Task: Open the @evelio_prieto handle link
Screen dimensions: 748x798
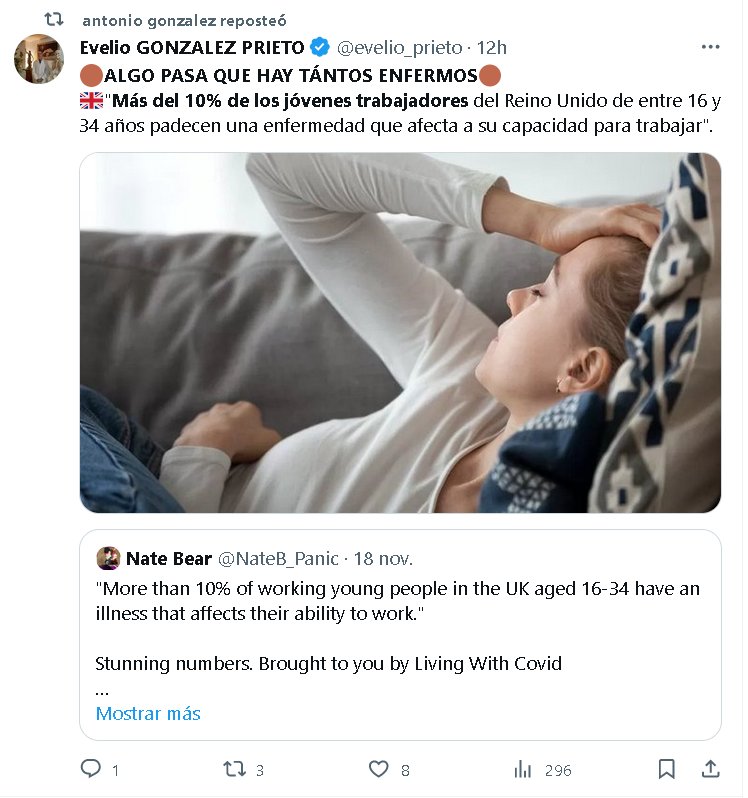Action: click(x=400, y=47)
